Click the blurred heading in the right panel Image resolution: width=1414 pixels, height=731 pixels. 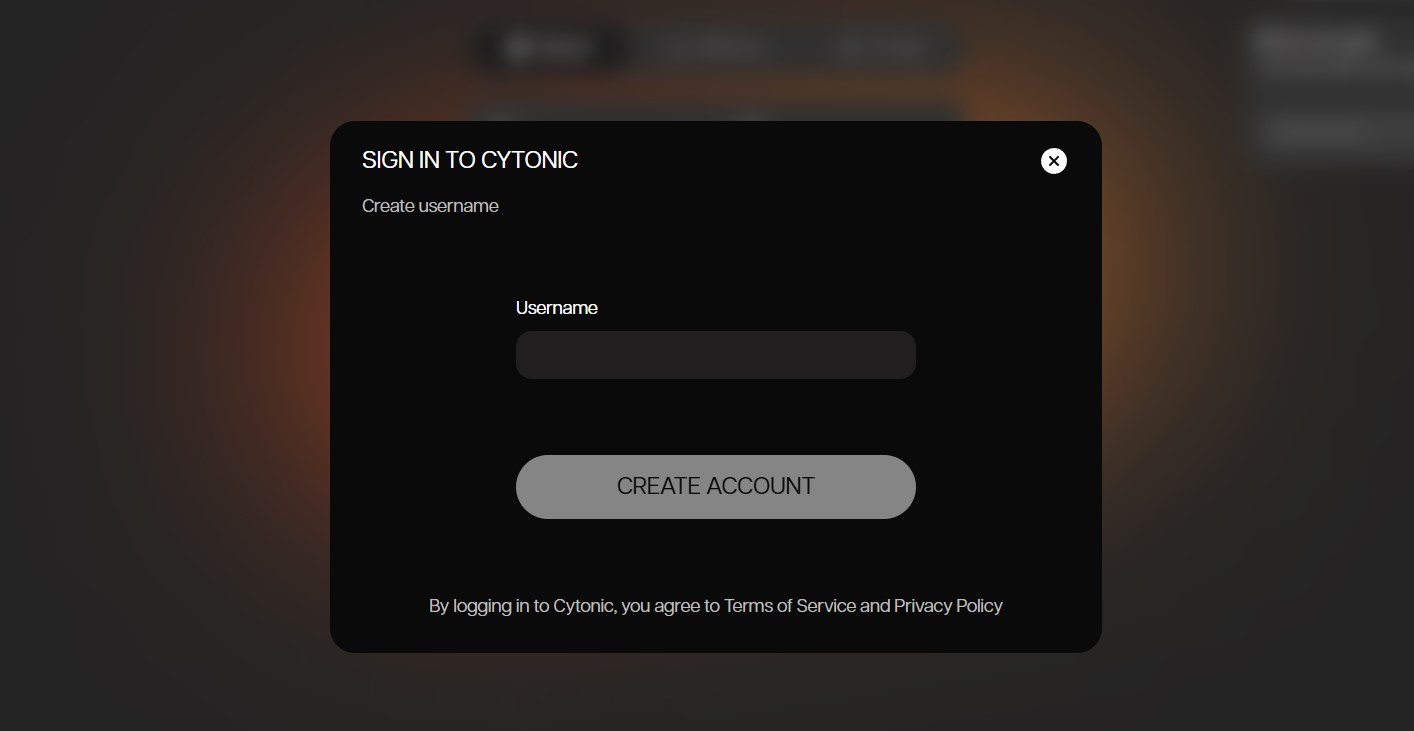1318,42
